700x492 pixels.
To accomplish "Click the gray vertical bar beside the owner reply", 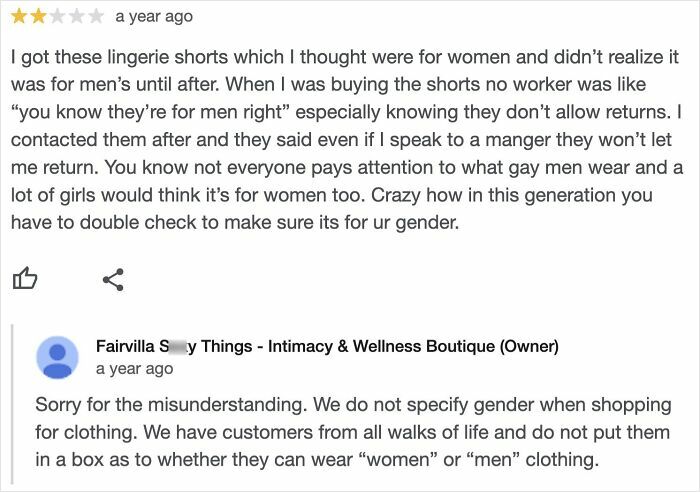I will pyautogui.click(x=13, y=407).
